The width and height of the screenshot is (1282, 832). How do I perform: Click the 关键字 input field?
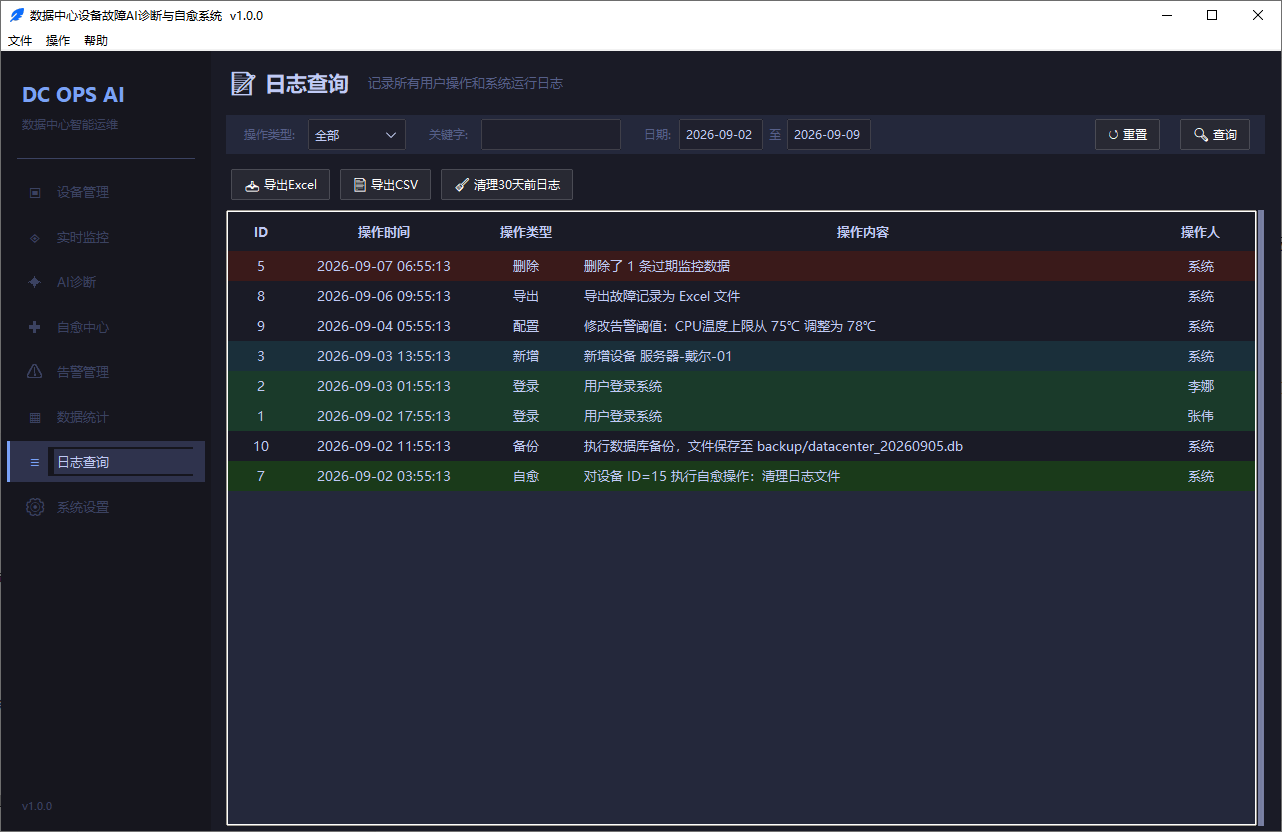(x=551, y=135)
